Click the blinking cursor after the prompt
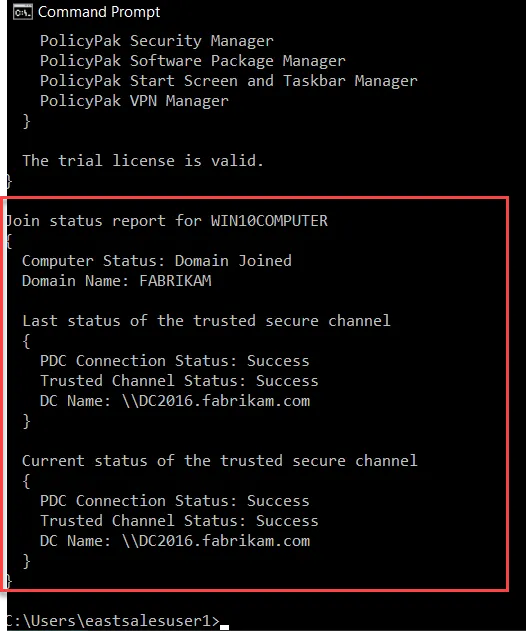This screenshot has height=631, width=526. pos(225,627)
